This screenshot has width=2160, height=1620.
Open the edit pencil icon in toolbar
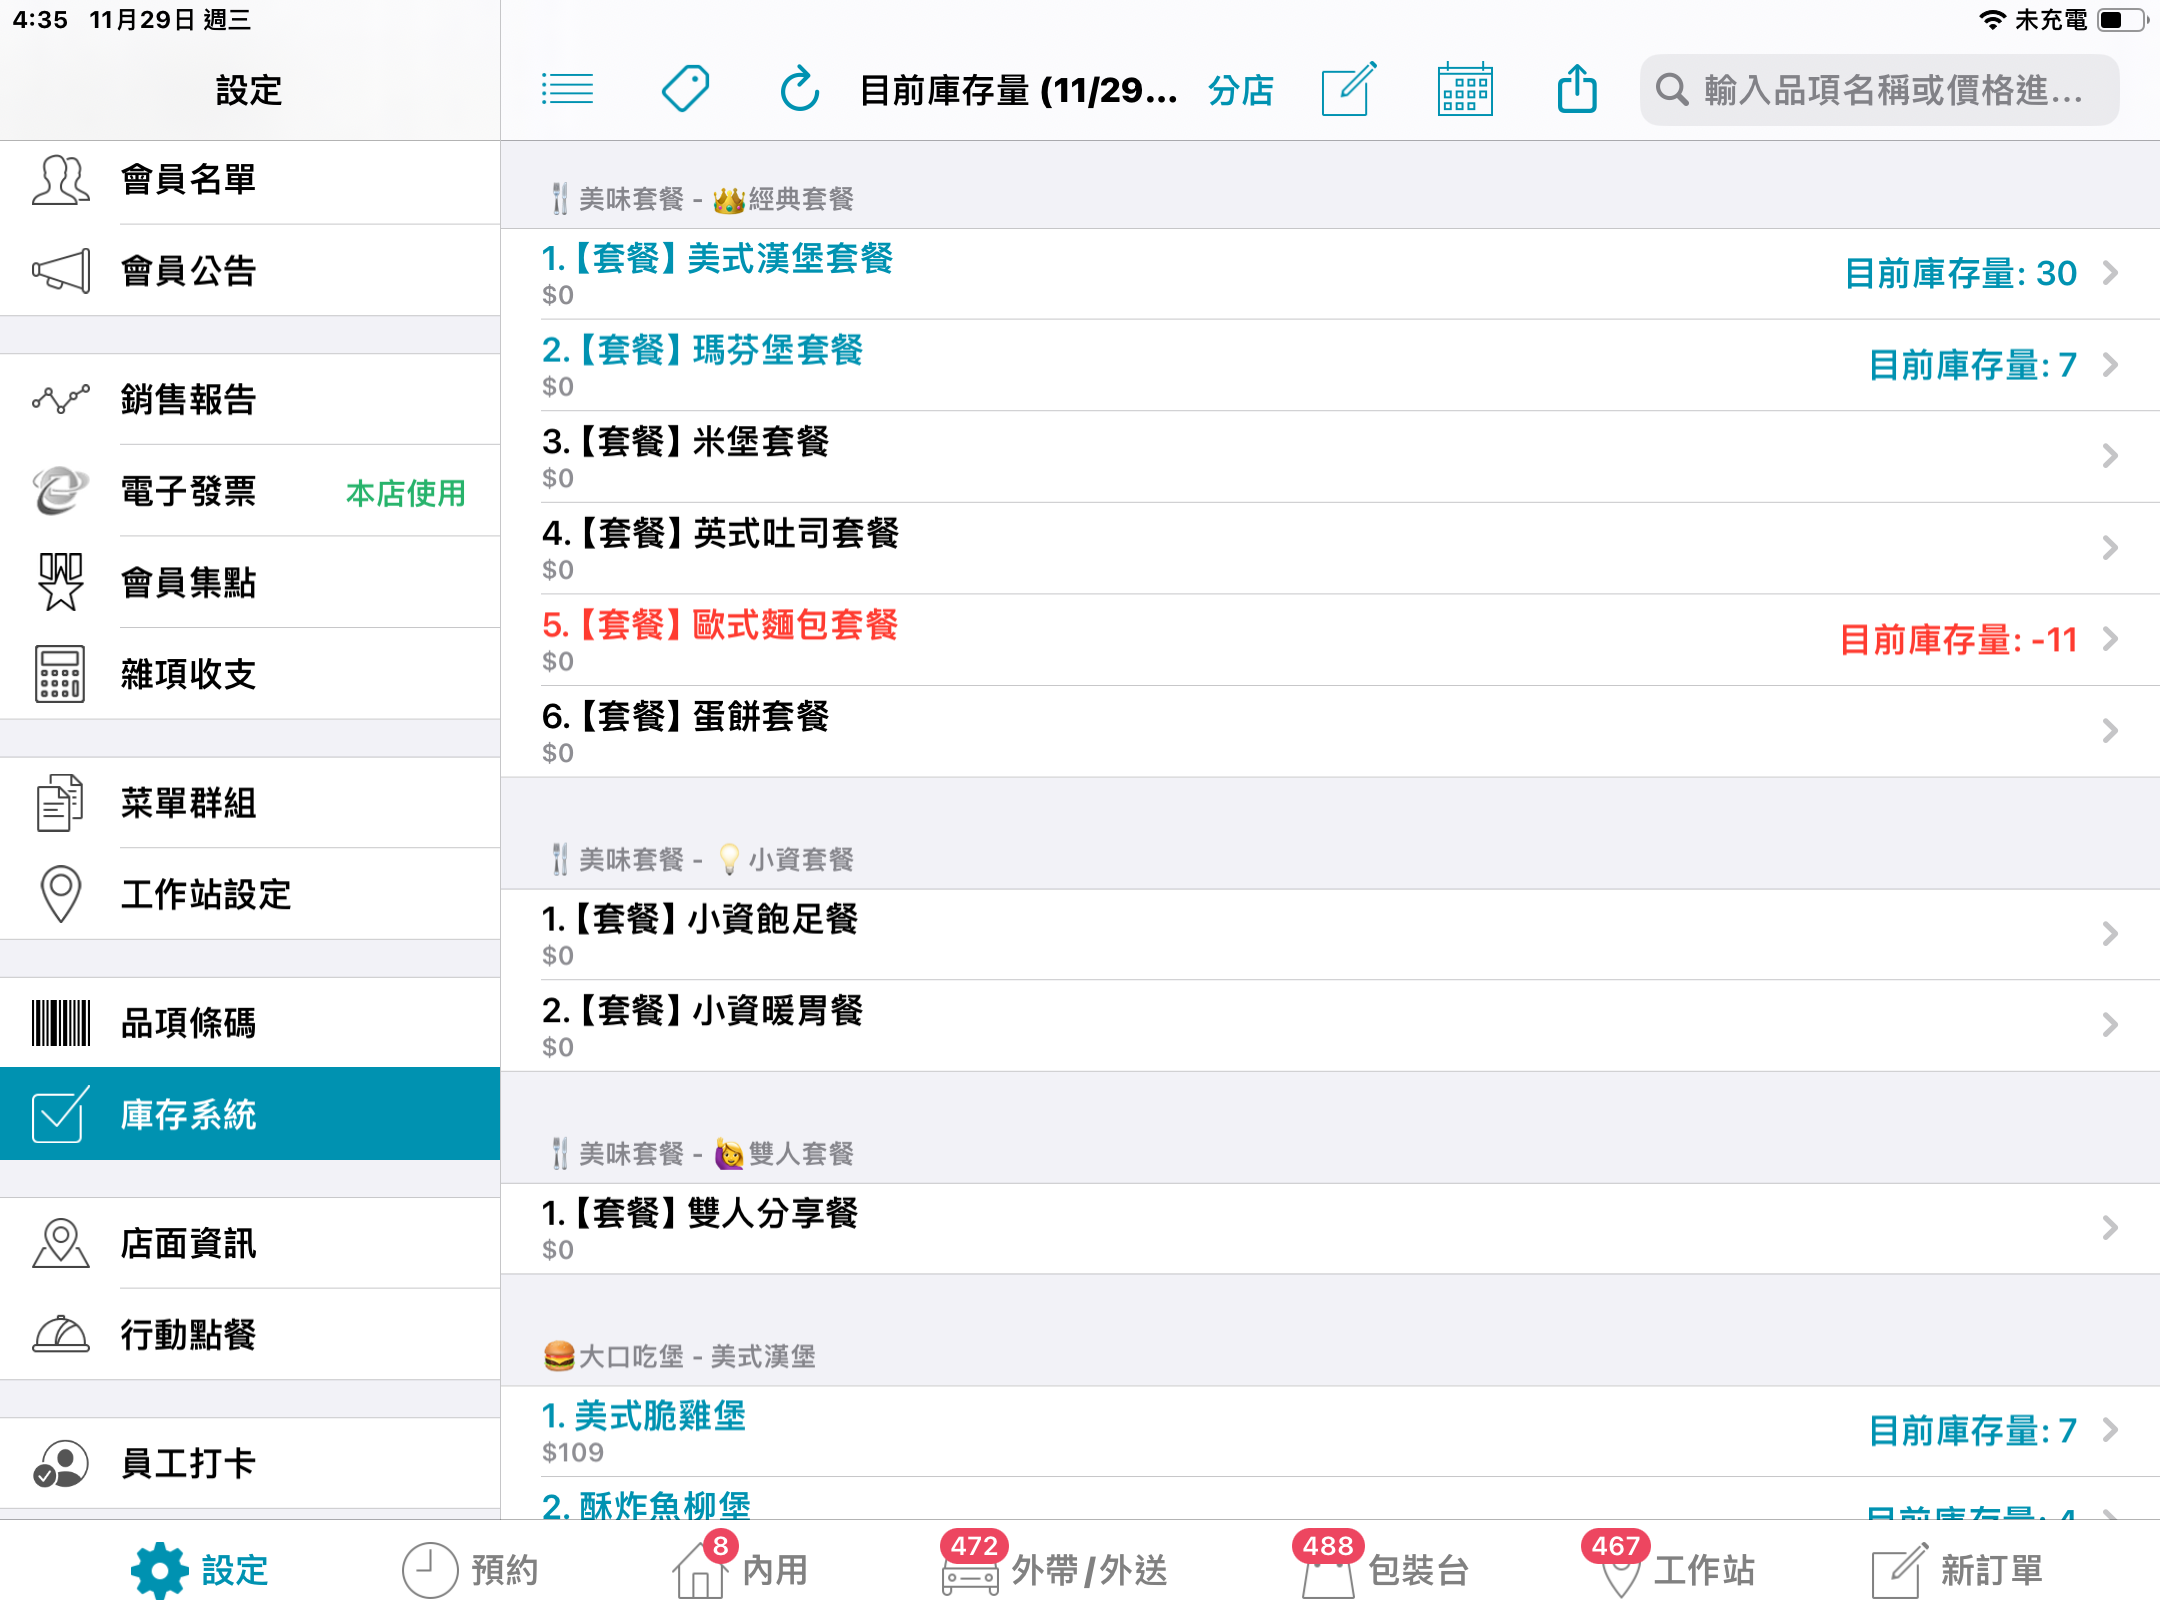click(x=1349, y=89)
